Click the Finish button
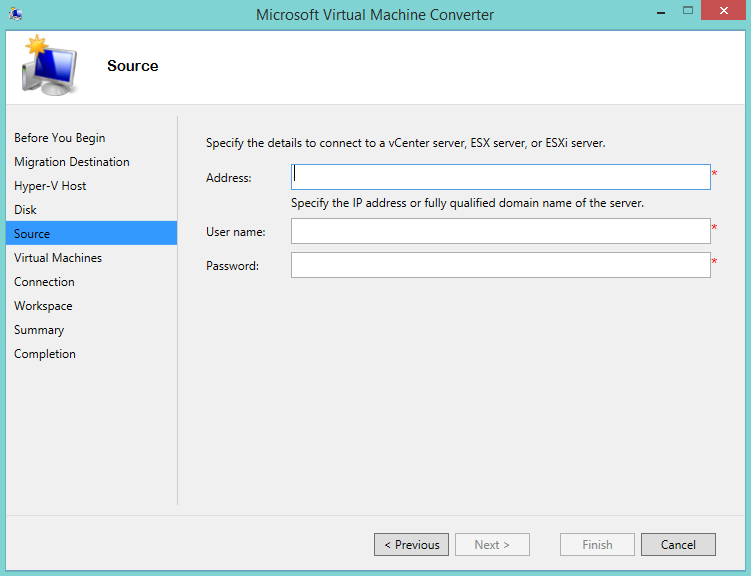This screenshot has width=751, height=576. click(597, 544)
